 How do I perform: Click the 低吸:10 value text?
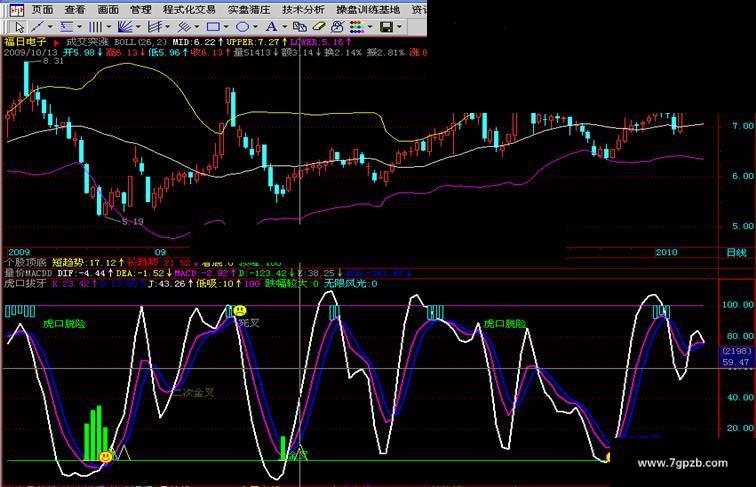click(x=216, y=284)
